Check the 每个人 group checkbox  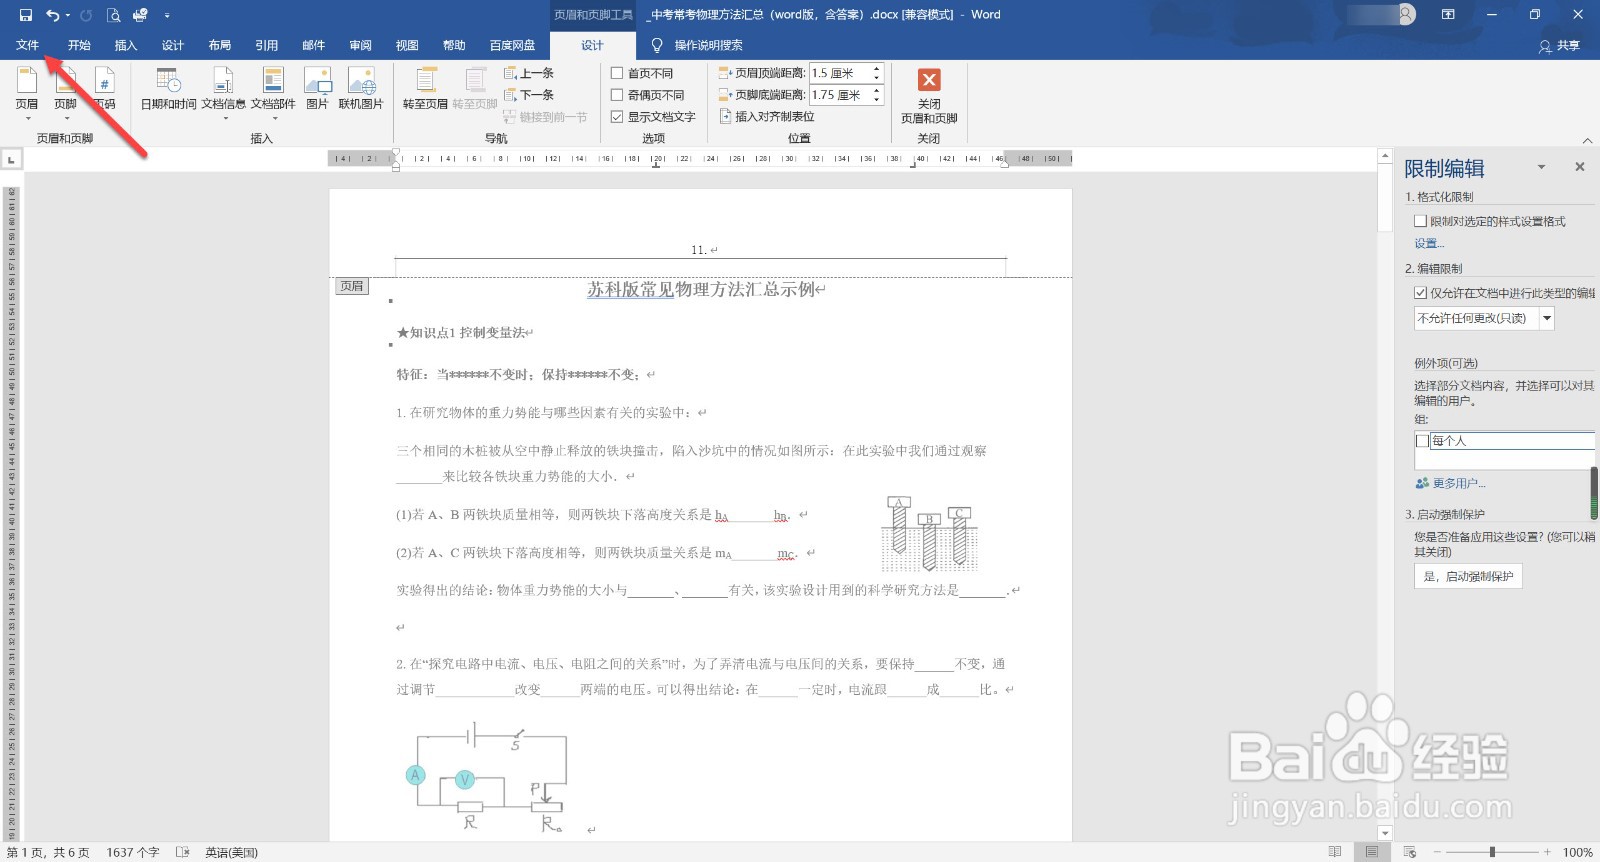1422,441
